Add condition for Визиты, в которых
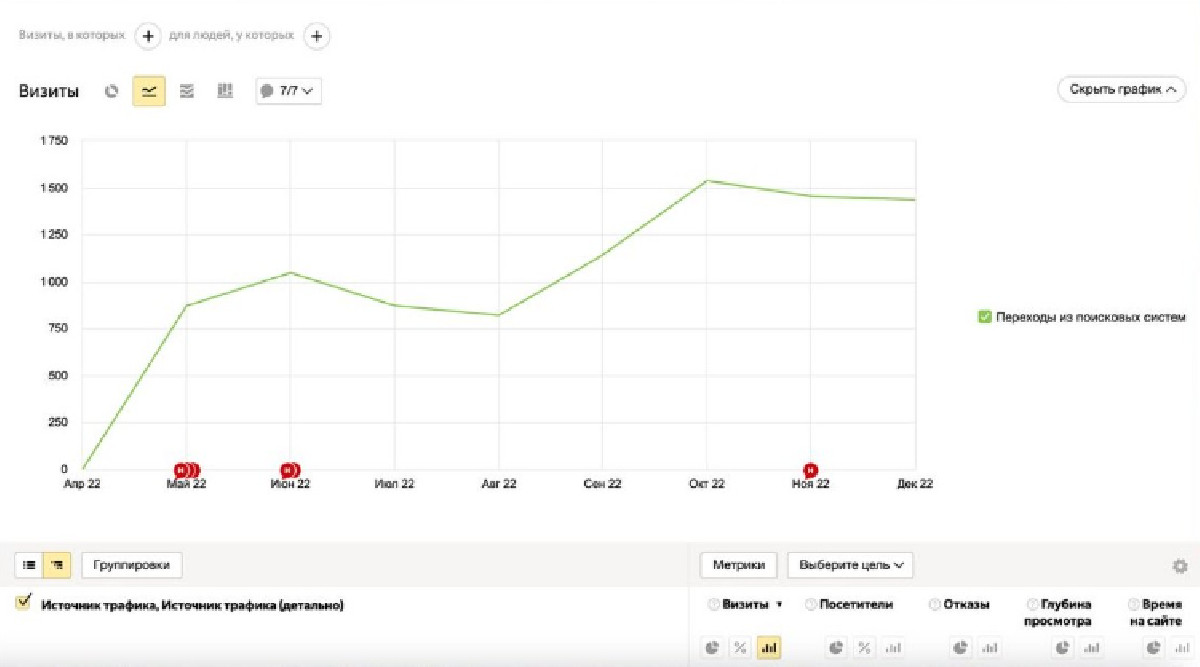This screenshot has width=1200, height=667. (147, 36)
